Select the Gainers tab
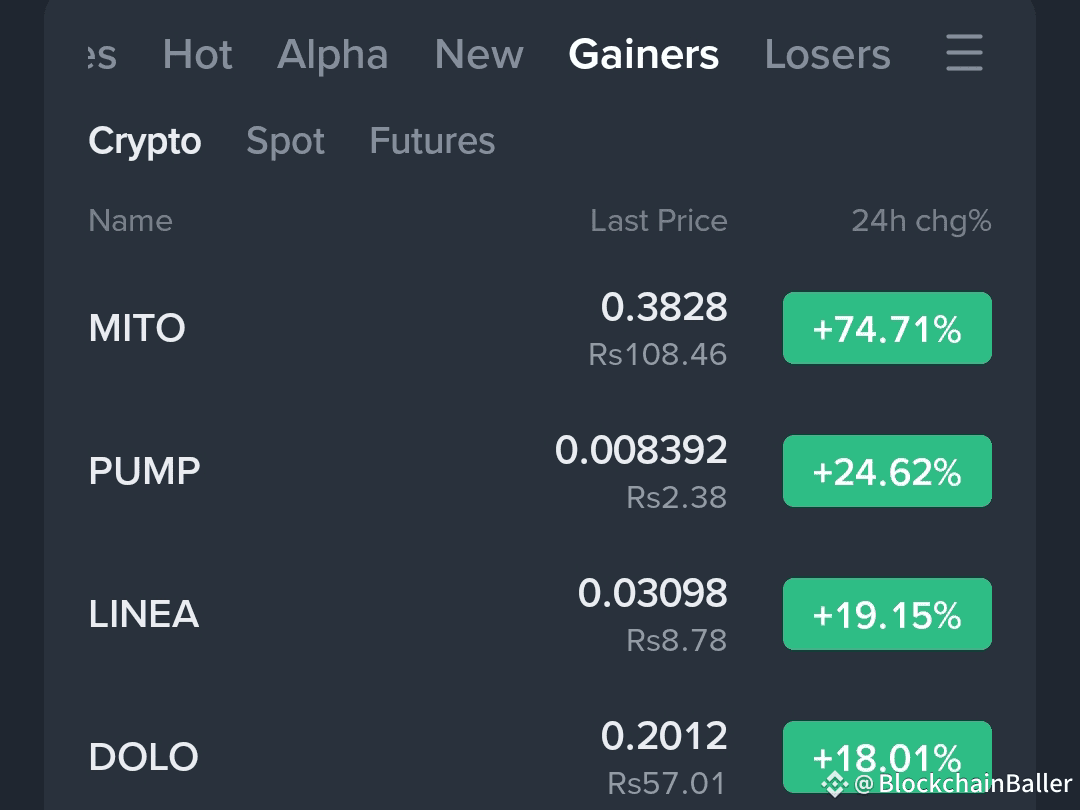1080x810 pixels. [643, 54]
